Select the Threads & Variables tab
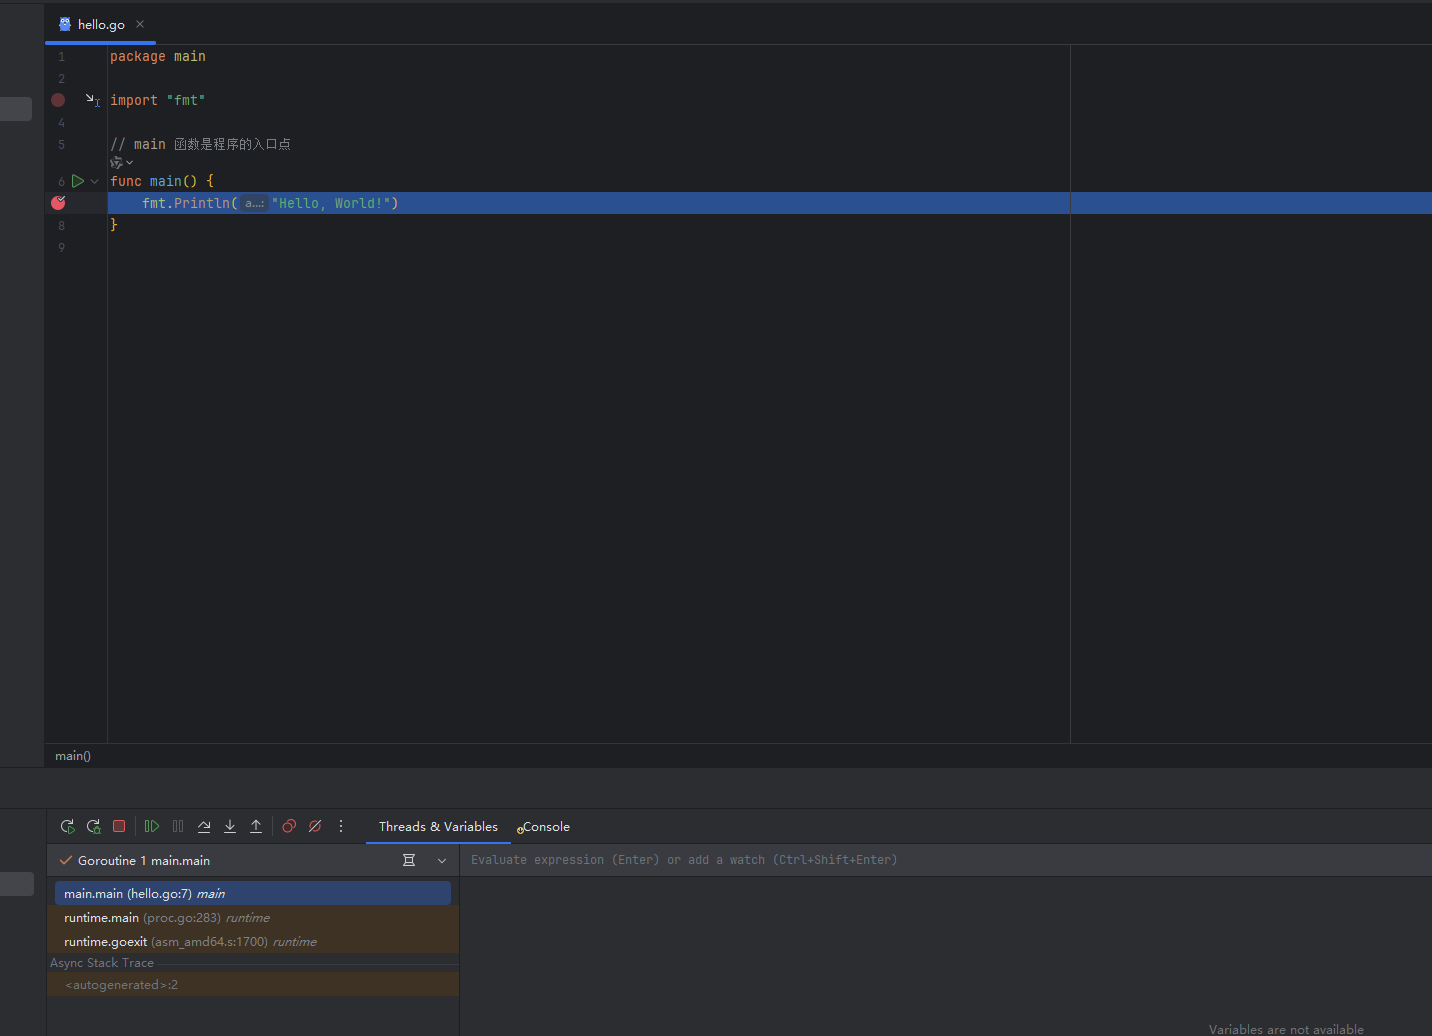Viewport: 1432px width, 1036px height. 438,827
